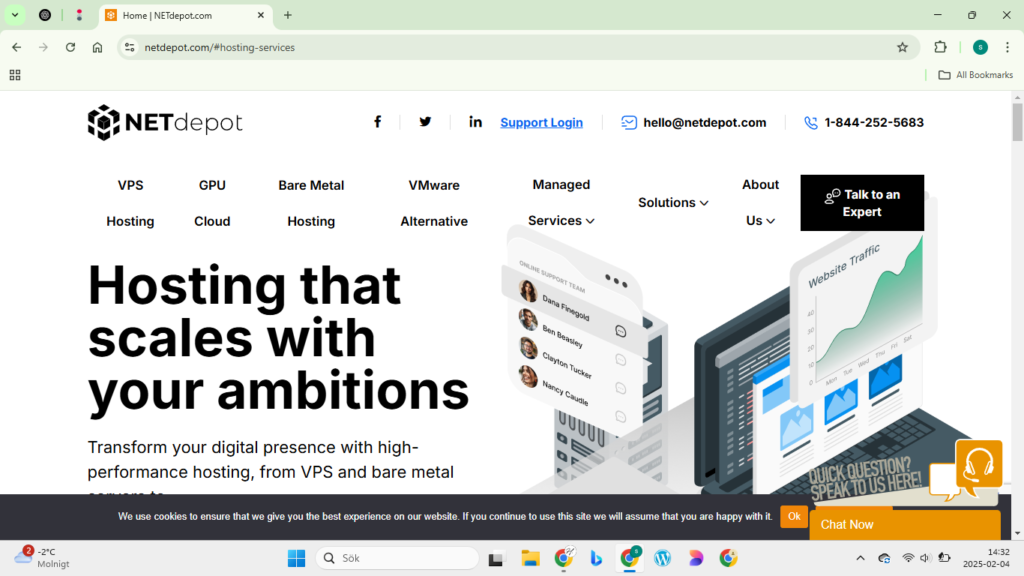
Task: Click the phone handset icon
Action: tap(810, 123)
